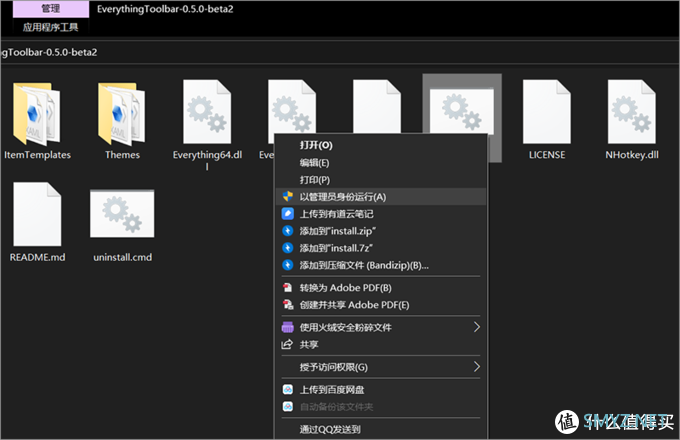This screenshot has width=680, height=440.
Task: Choose 打印(P) from the context menu
Action: tap(381, 179)
